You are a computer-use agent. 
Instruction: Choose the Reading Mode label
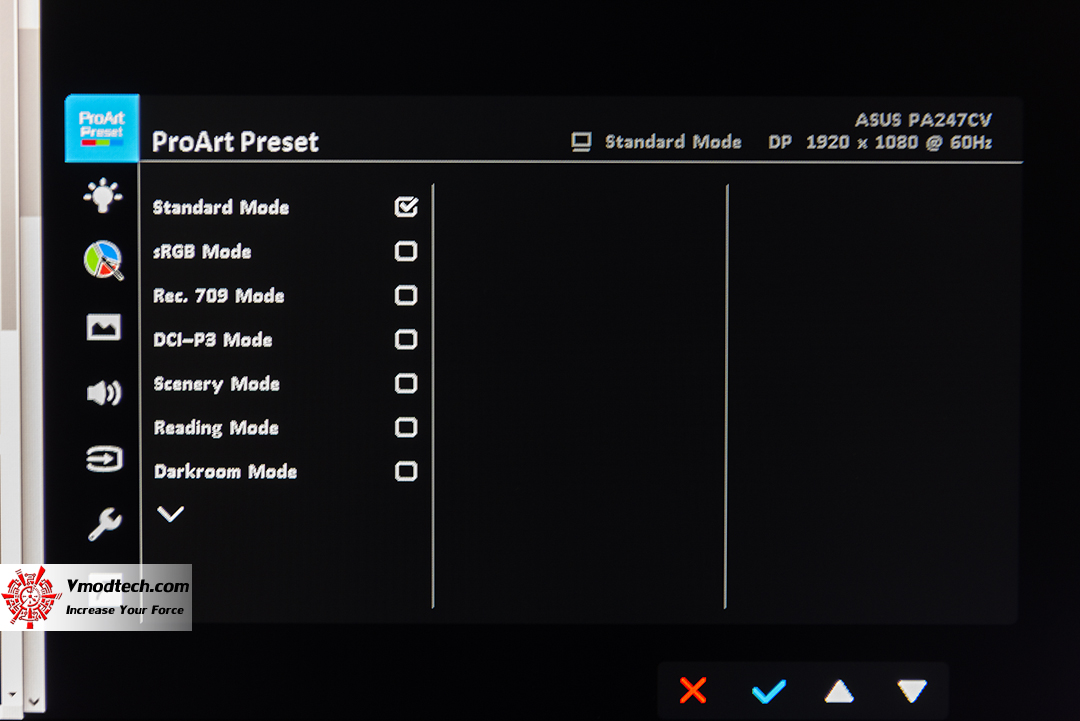pyautogui.click(x=216, y=428)
